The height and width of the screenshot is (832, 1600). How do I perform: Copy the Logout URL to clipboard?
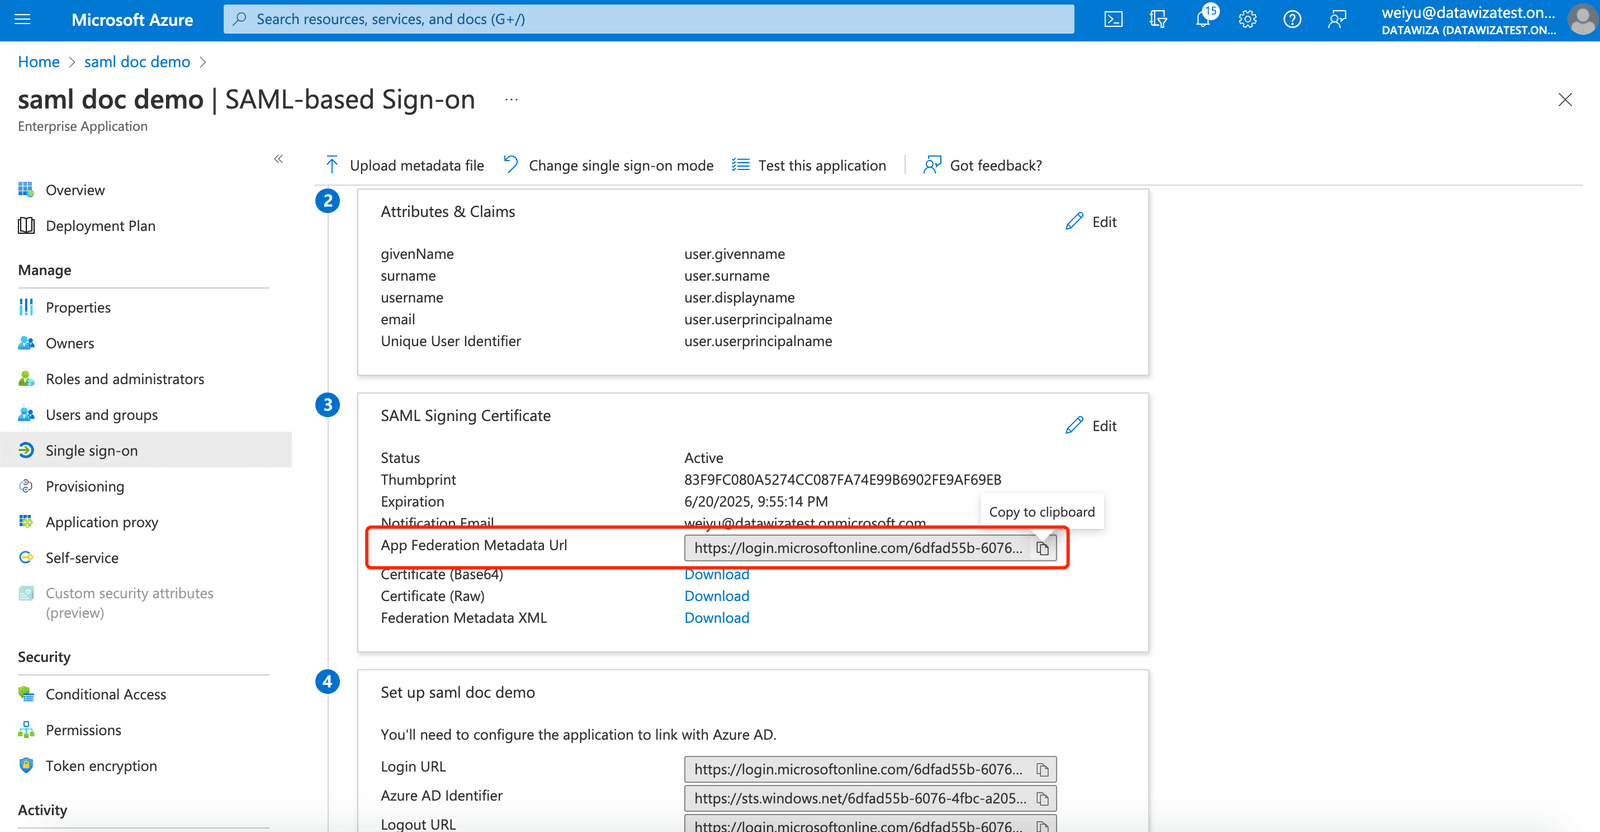pyautogui.click(x=1043, y=826)
